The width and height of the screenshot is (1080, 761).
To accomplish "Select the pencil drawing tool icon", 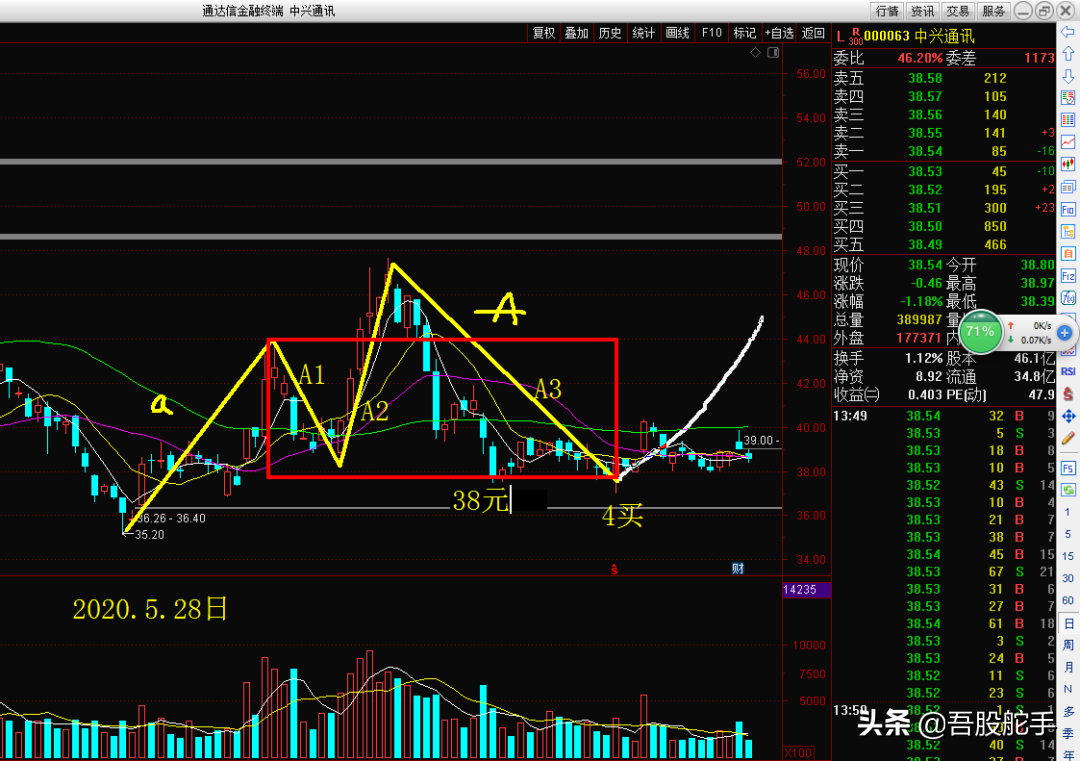I will [1068, 438].
